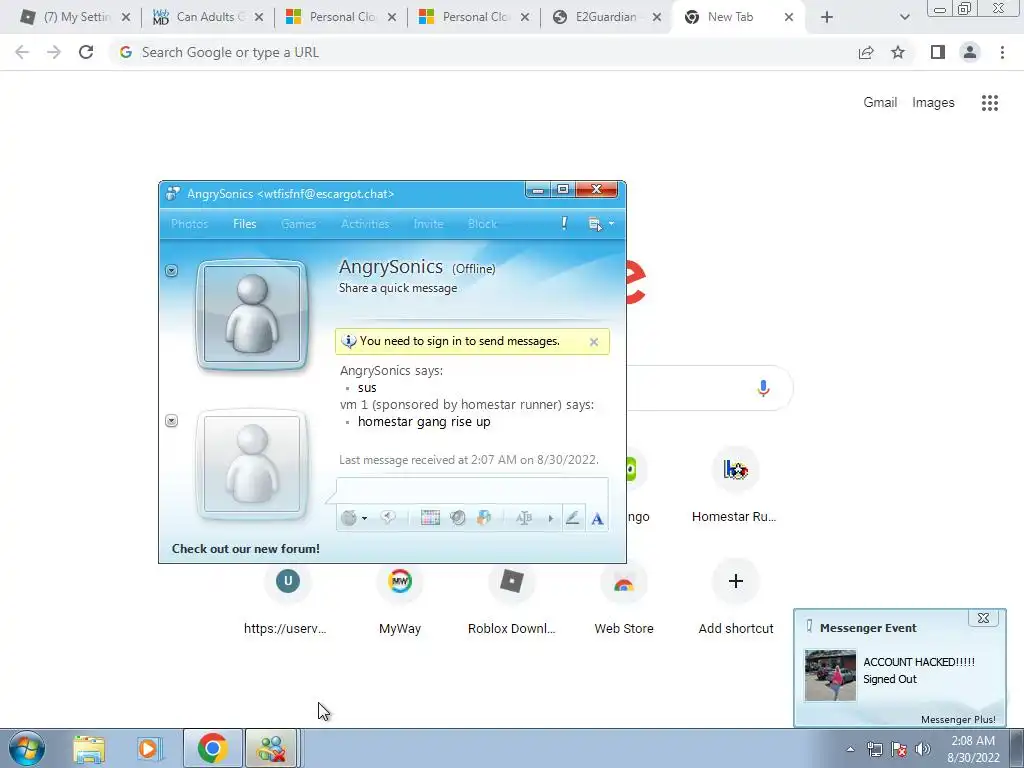The height and width of the screenshot is (768, 1024).
Task: Open the Photos menu in chat window
Action: point(189,224)
